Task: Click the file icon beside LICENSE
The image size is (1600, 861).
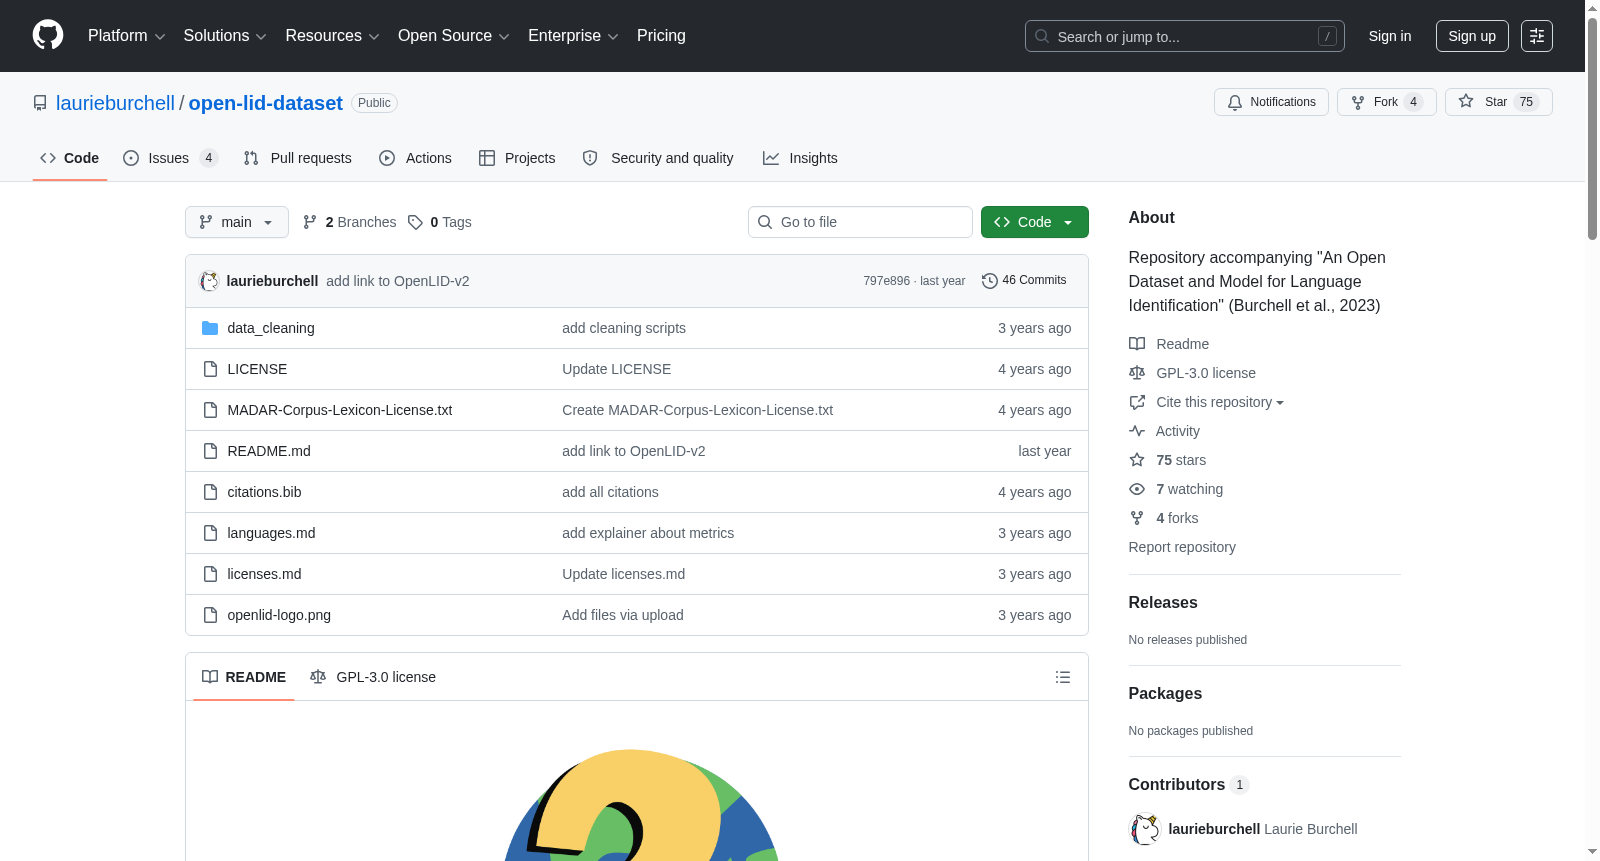Action: (x=210, y=369)
